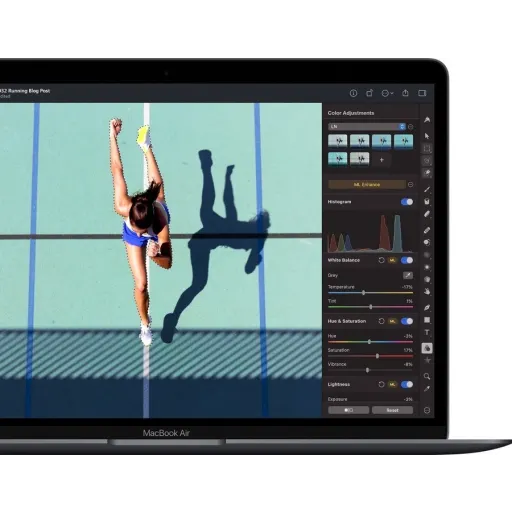Screen dimensions: 512x512
Task: Click the histogram graph
Action: coord(370,232)
